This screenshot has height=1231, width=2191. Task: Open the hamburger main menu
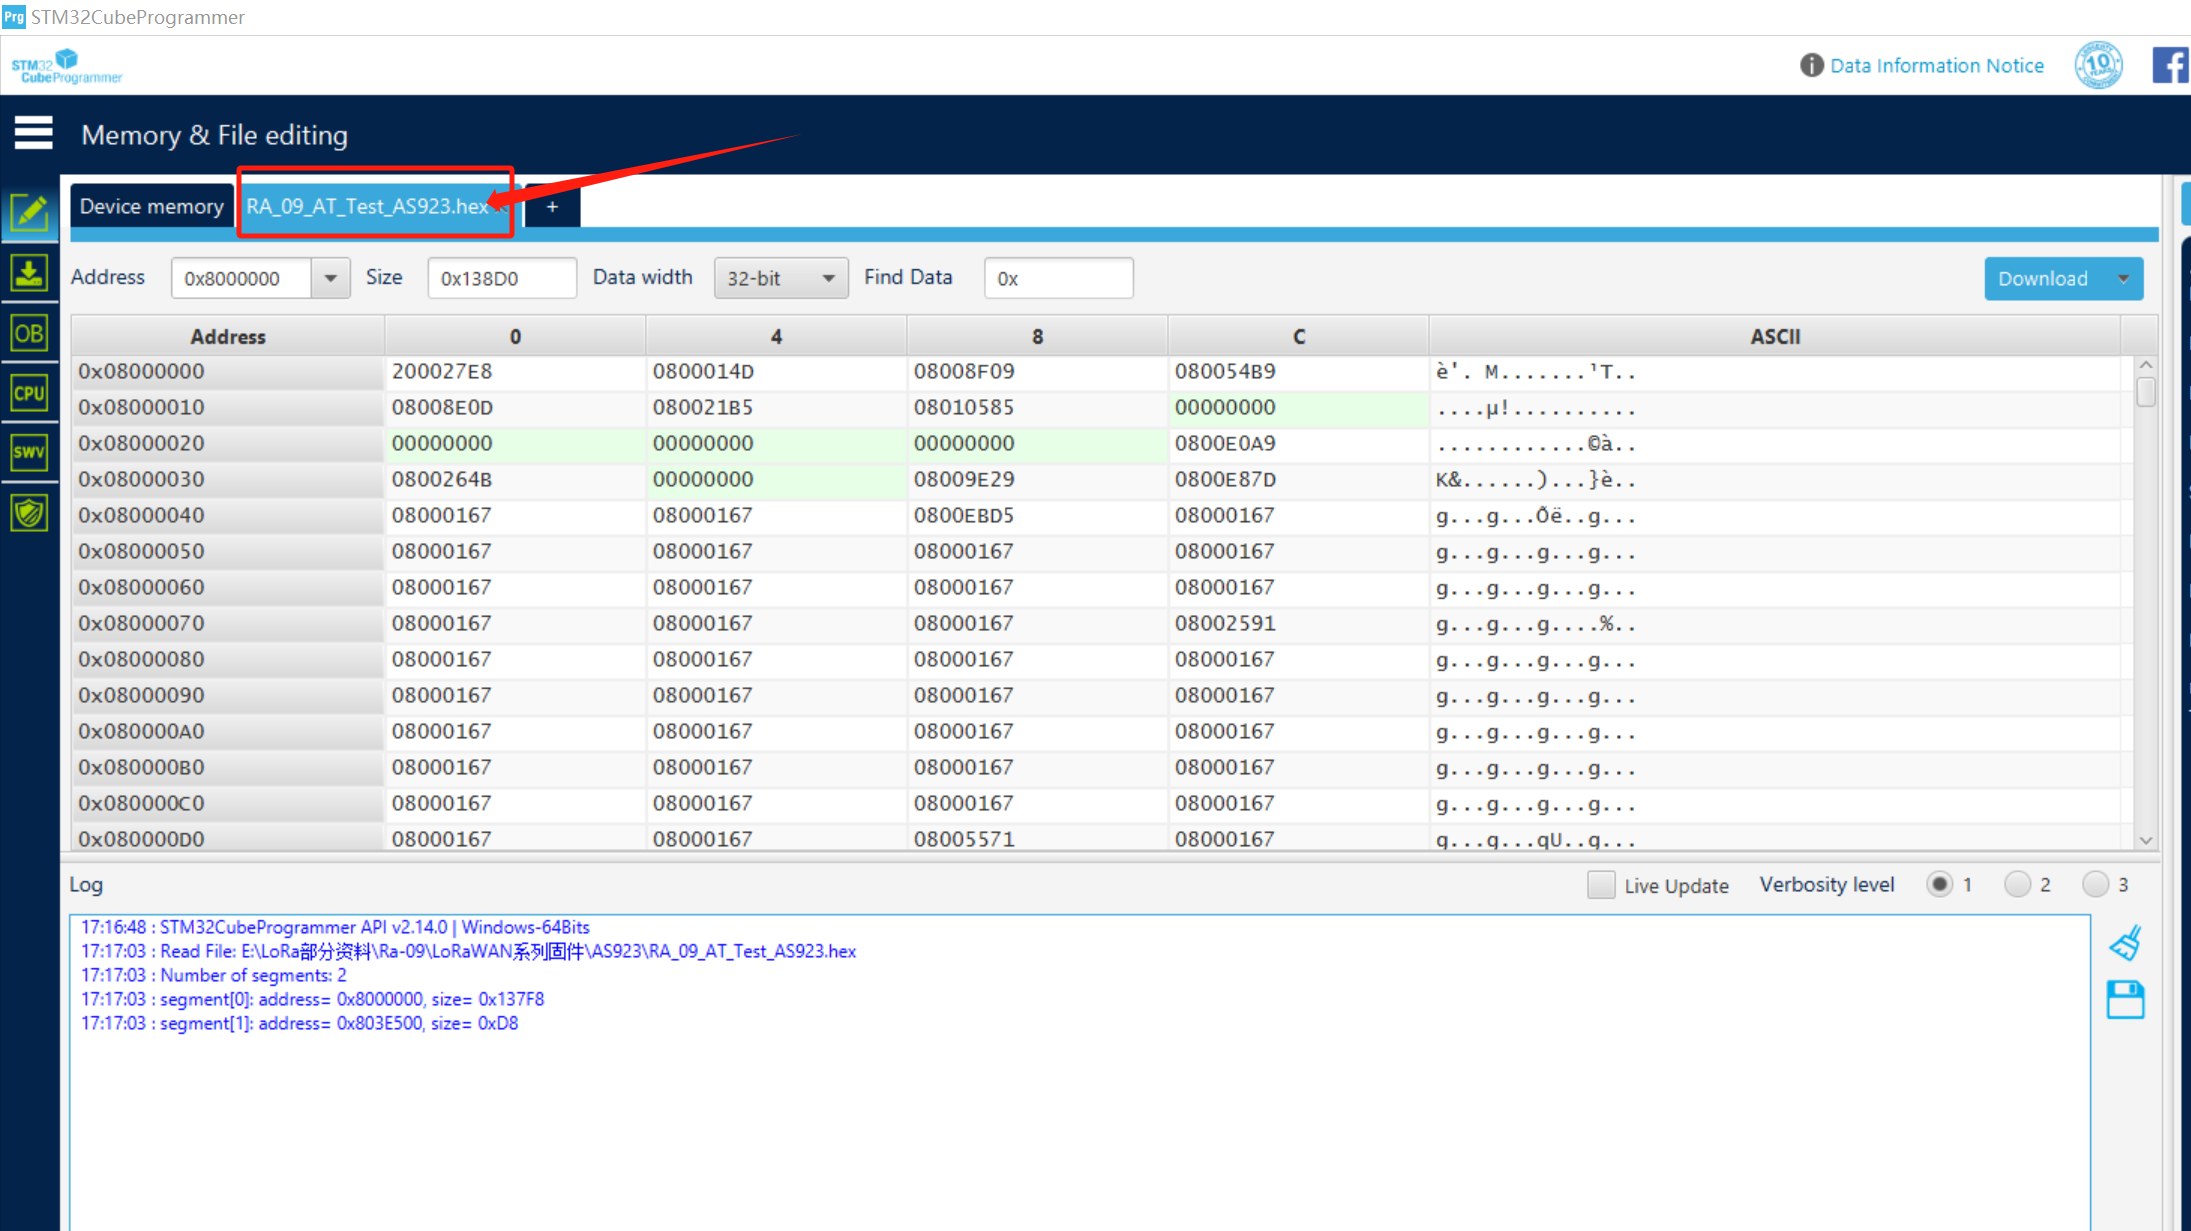33,132
